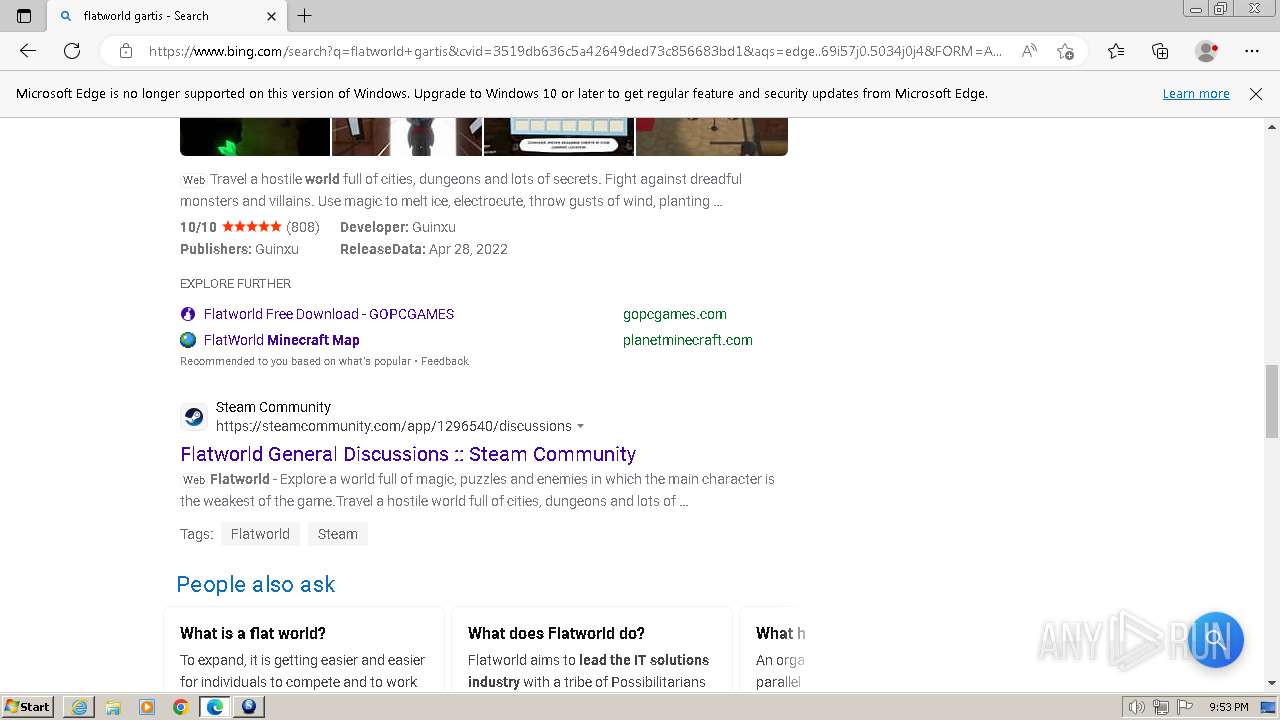Open What is a flat world? card

coord(304,648)
